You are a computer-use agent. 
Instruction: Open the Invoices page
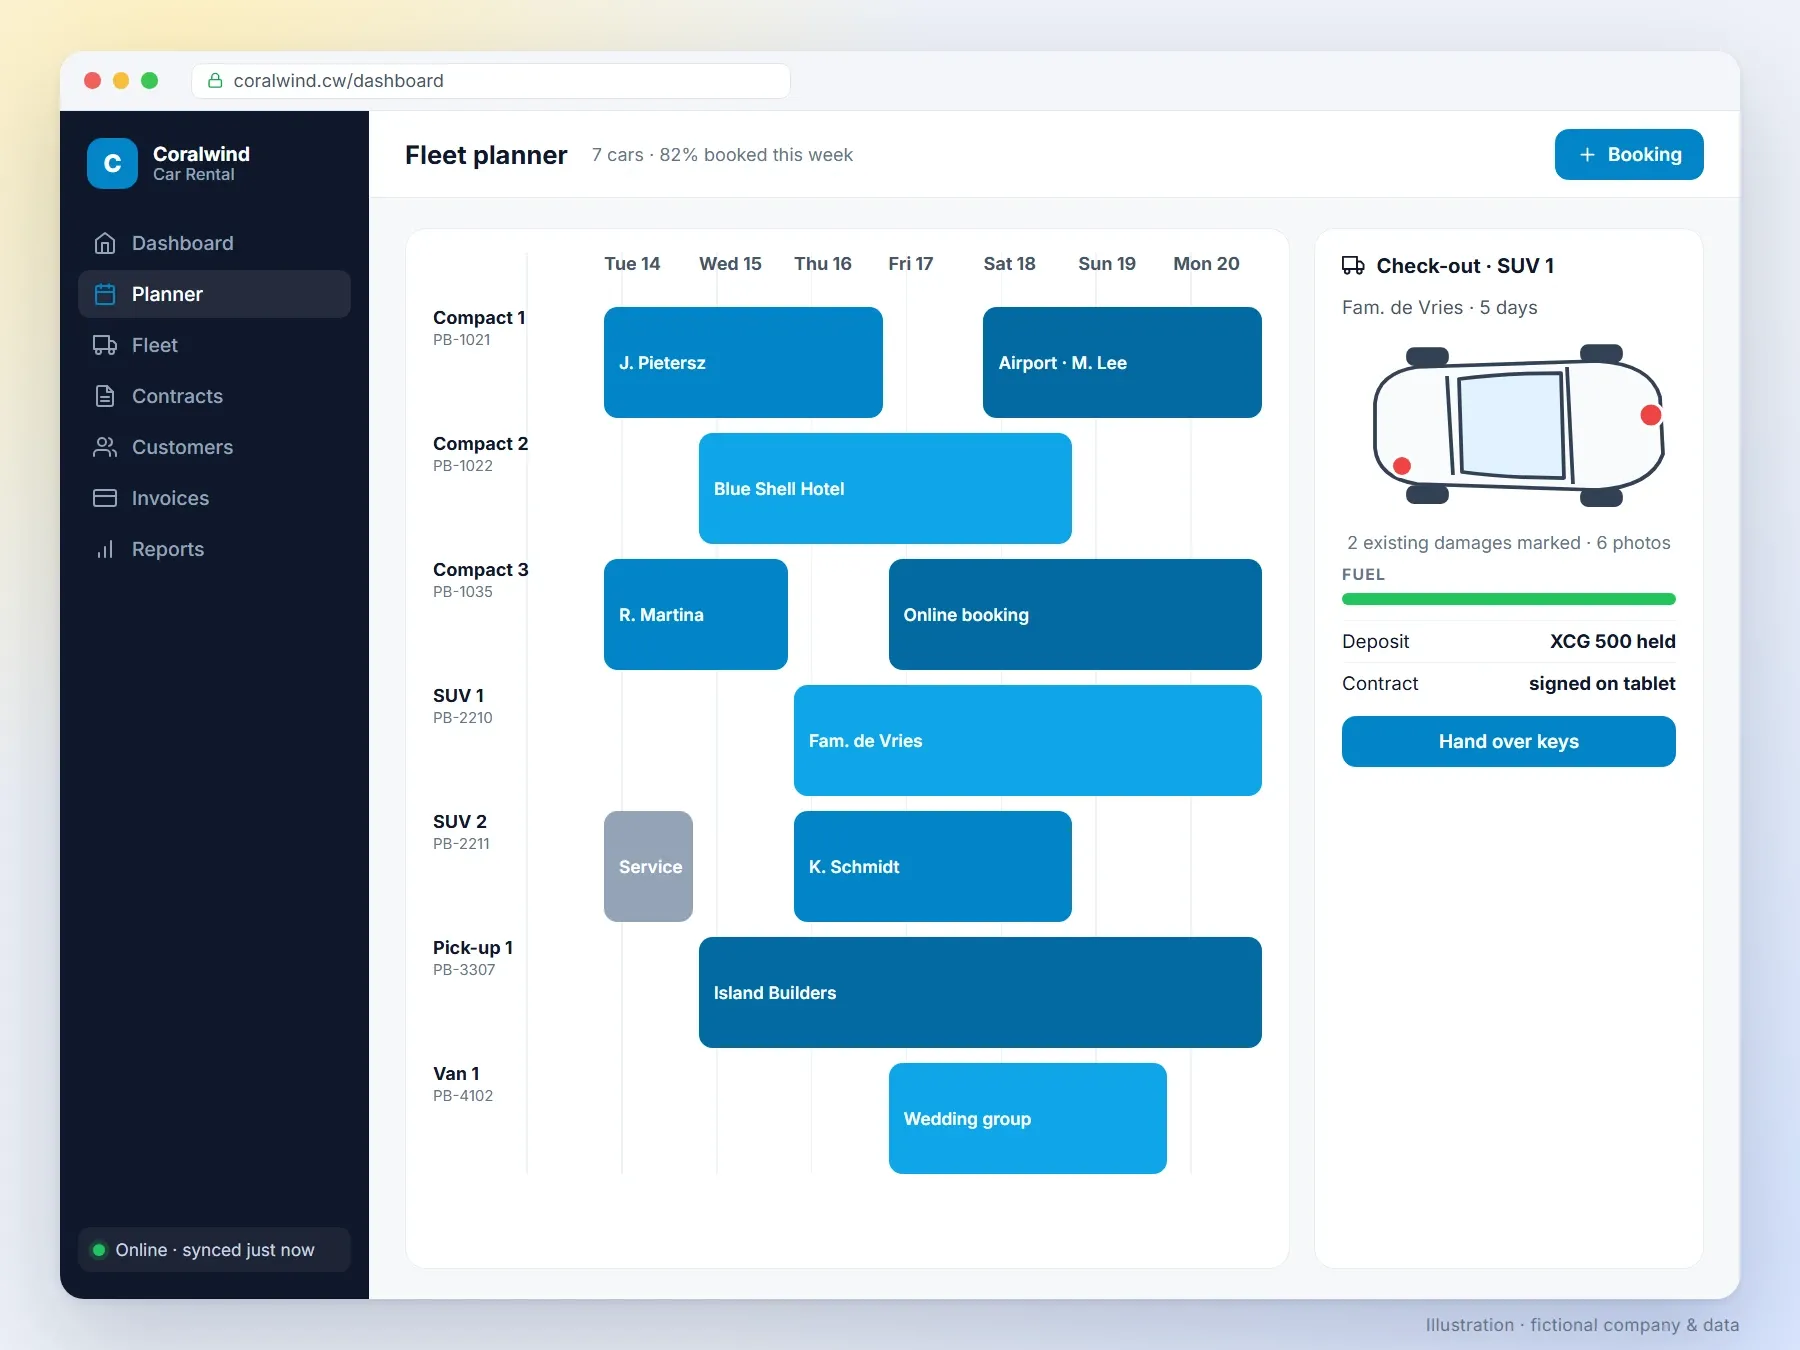point(214,498)
